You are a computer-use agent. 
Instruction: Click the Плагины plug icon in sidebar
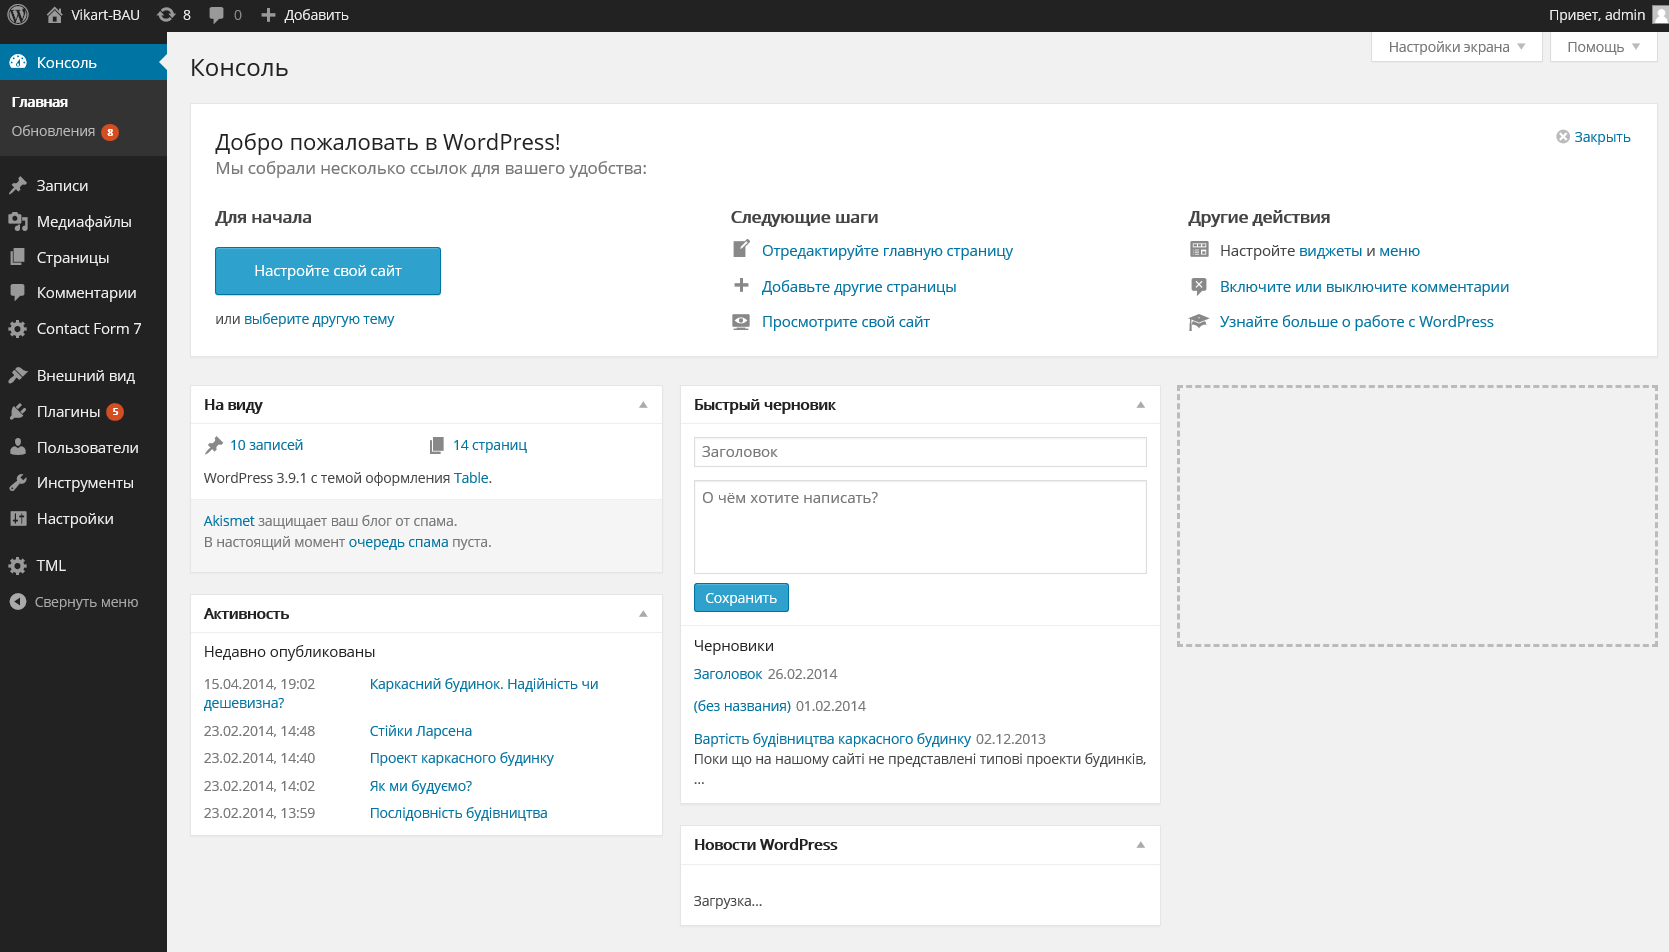click(18, 412)
